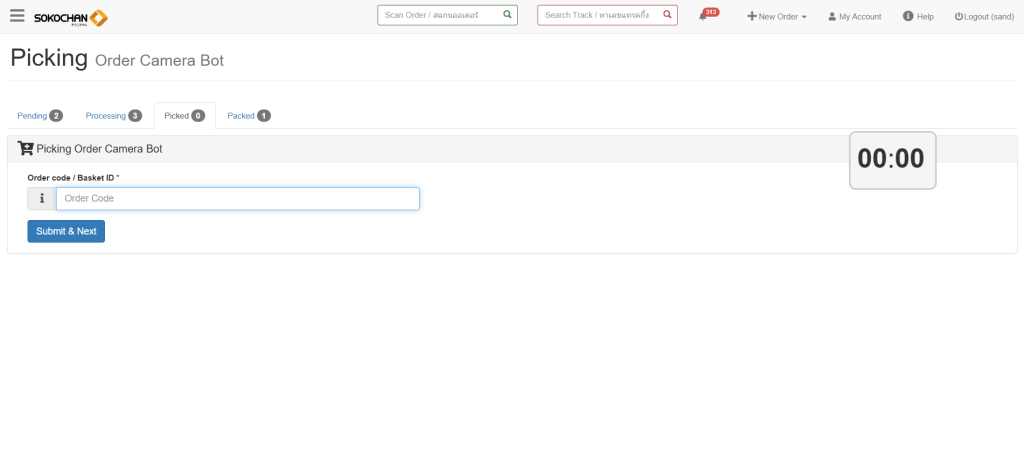Open the Help page

[x=918, y=17]
